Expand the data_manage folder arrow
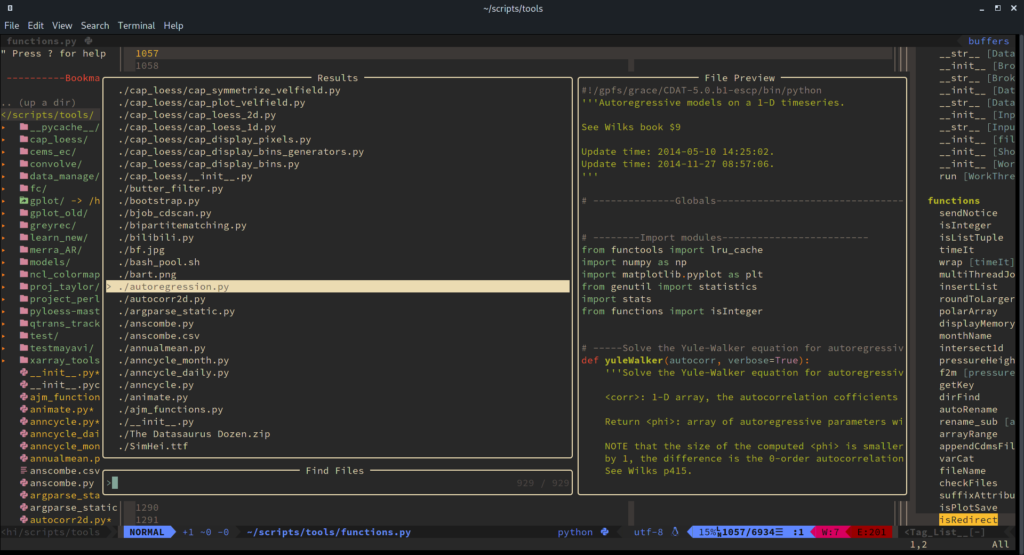 tap(4, 176)
